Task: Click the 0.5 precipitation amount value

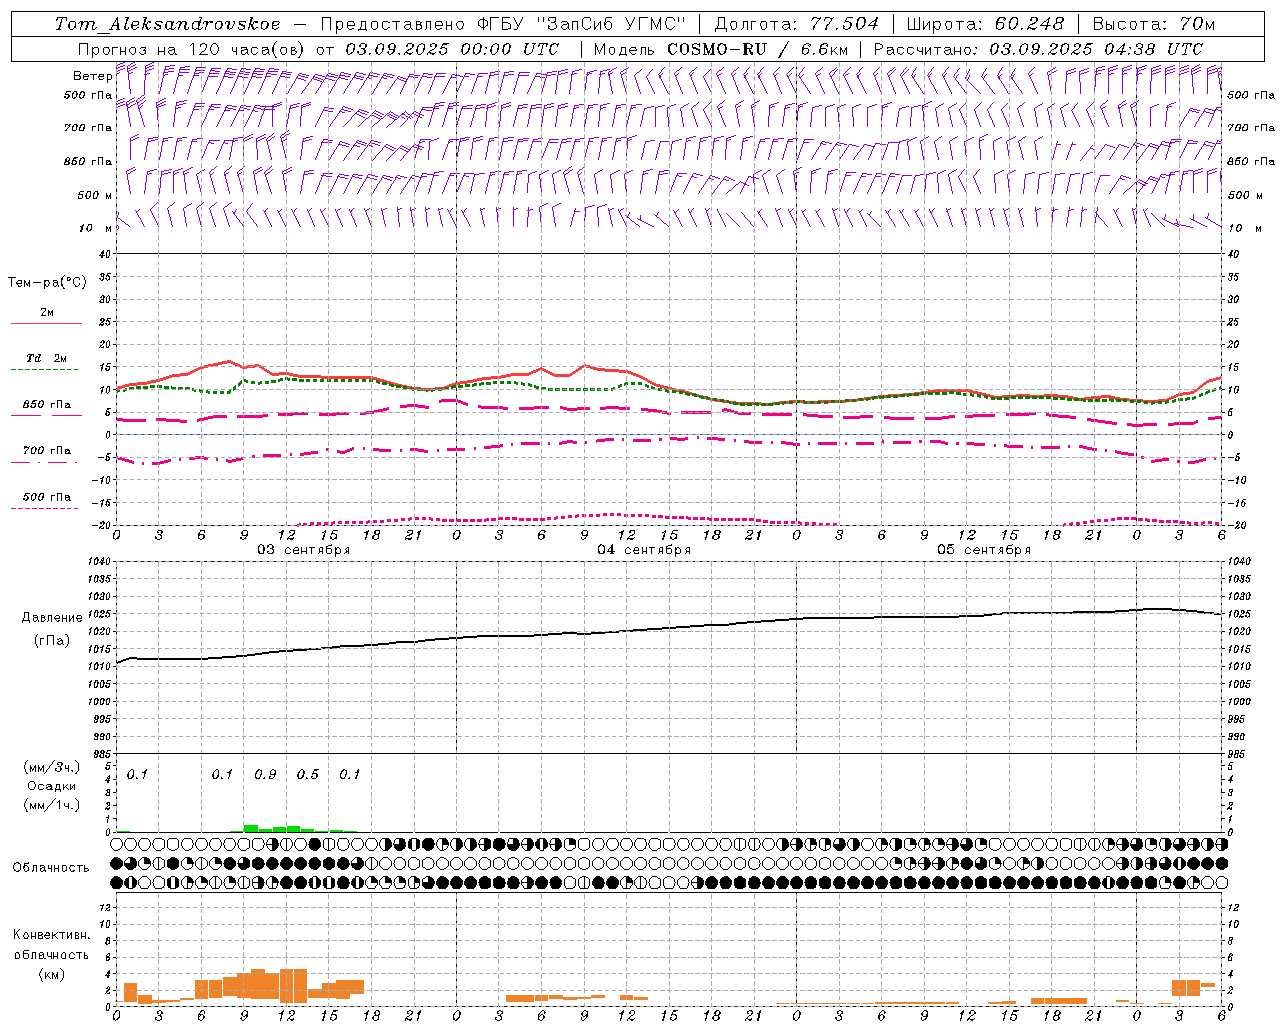Action: [x=308, y=775]
